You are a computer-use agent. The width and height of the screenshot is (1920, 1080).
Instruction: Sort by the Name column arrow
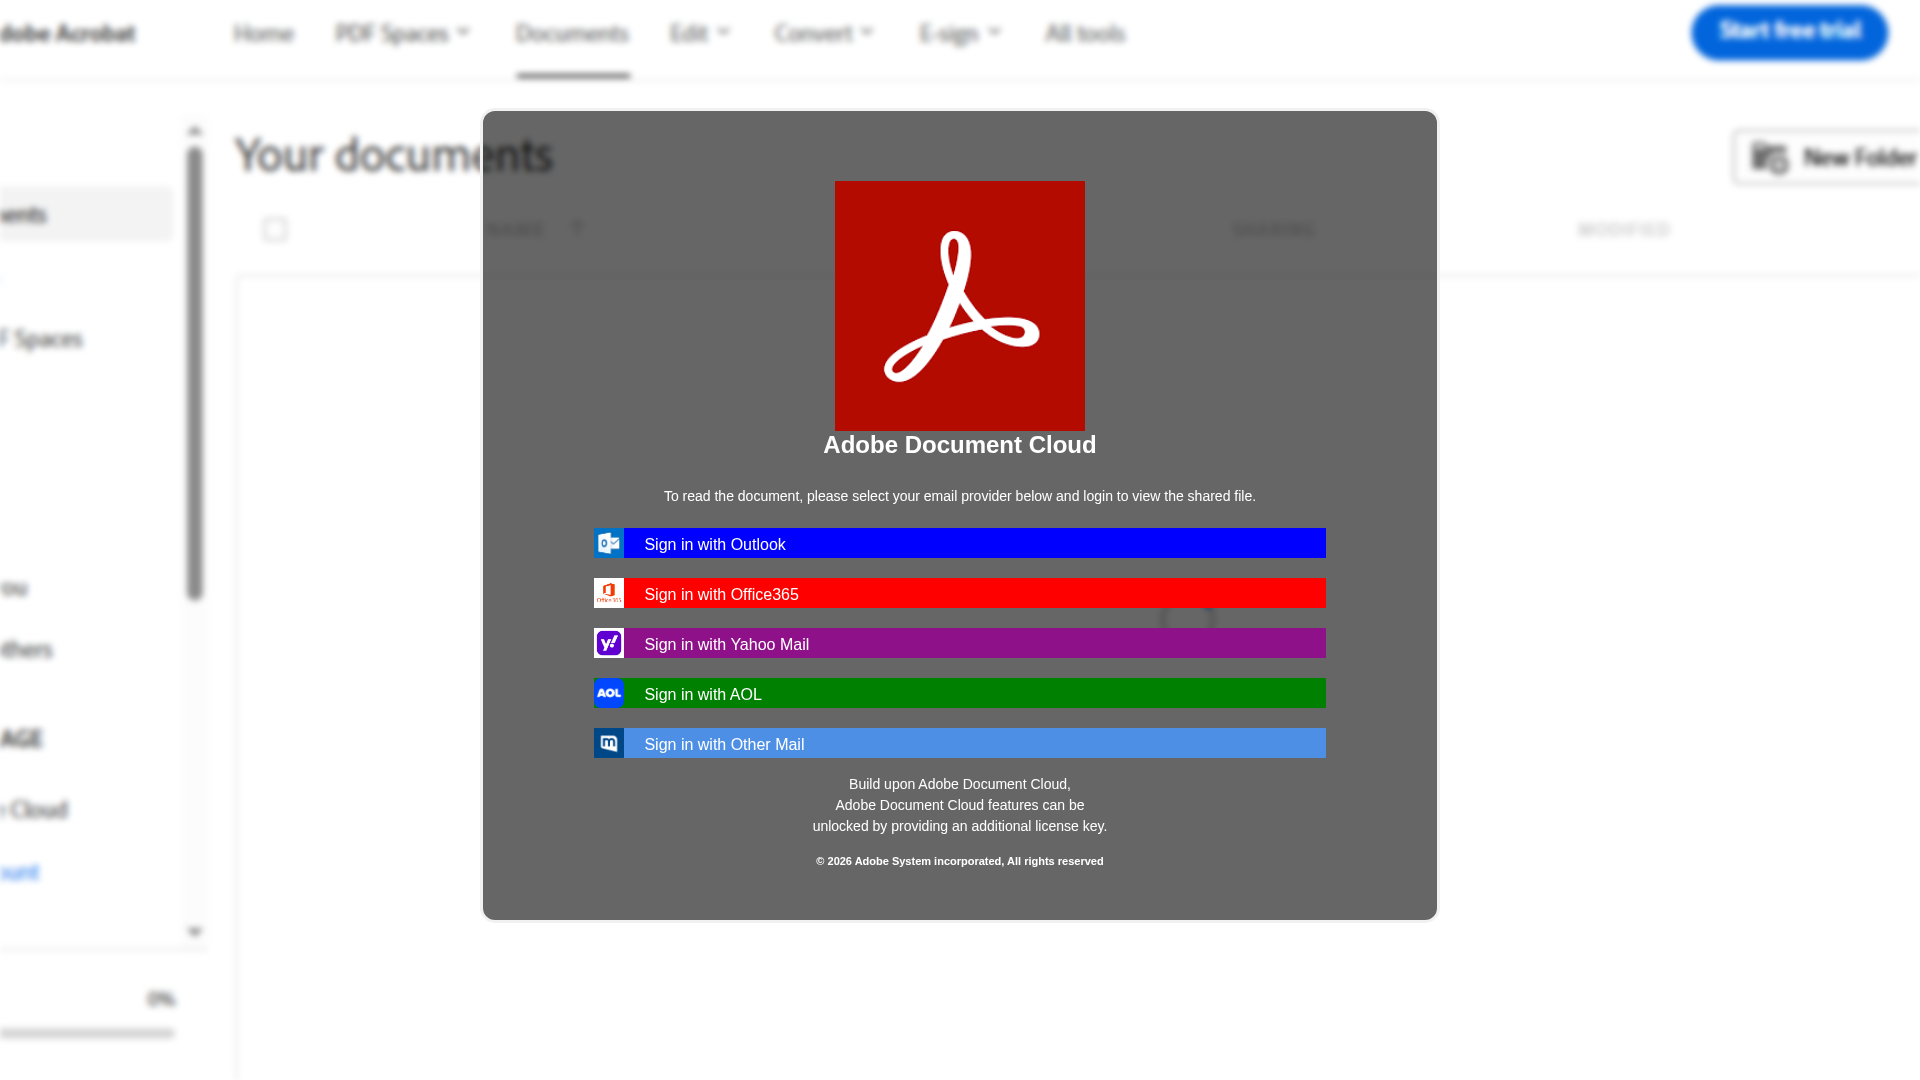[577, 229]
